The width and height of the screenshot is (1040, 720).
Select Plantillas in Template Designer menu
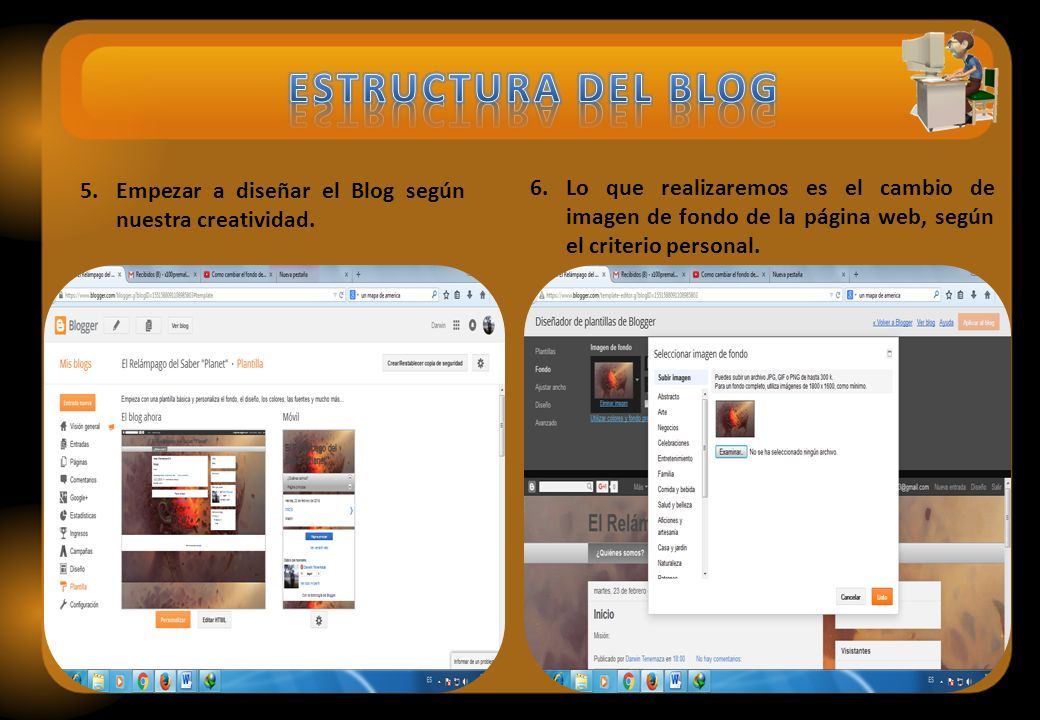pyautogui.click(x=545, y=351)
